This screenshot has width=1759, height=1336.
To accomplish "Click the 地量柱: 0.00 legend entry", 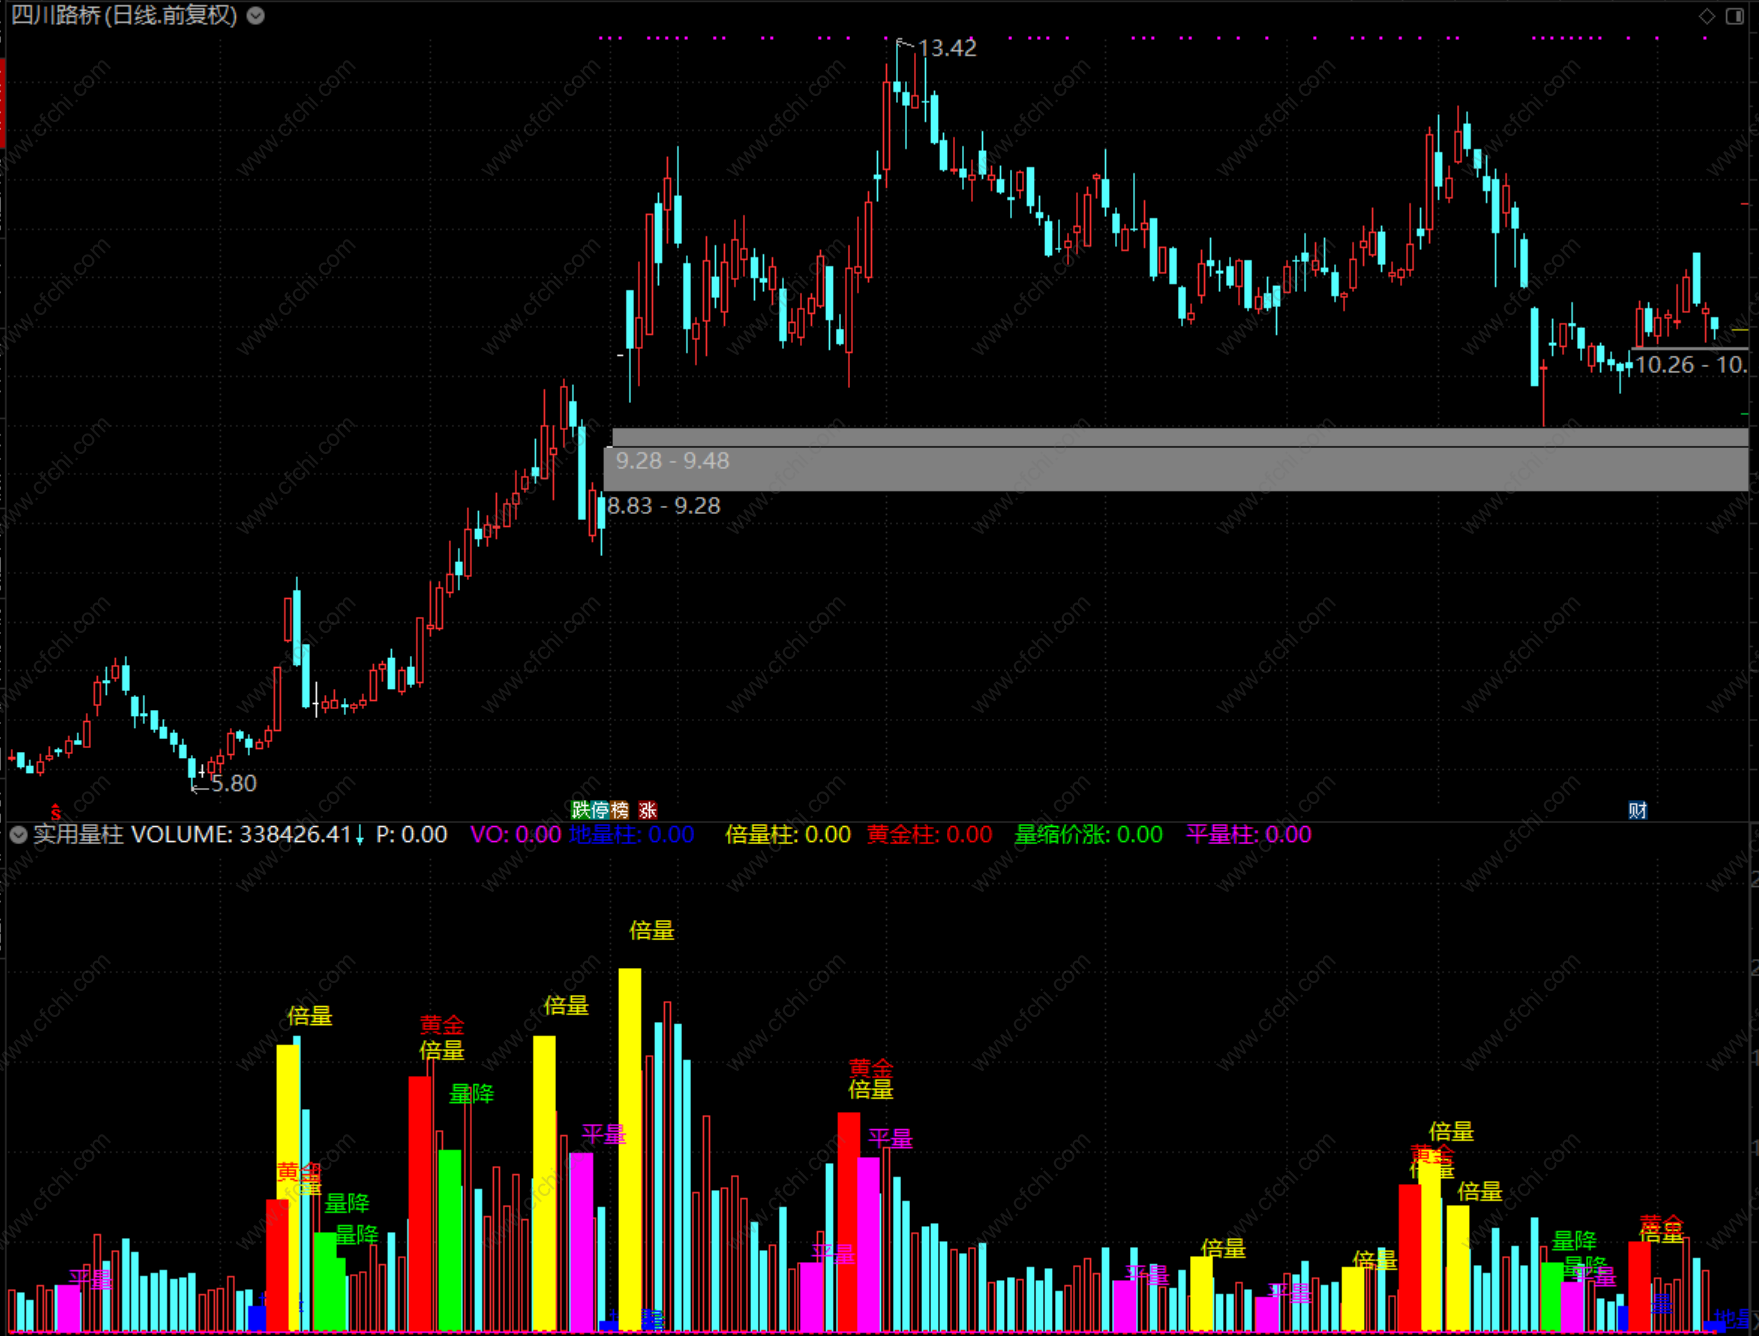I will click(x=632, y=834).
